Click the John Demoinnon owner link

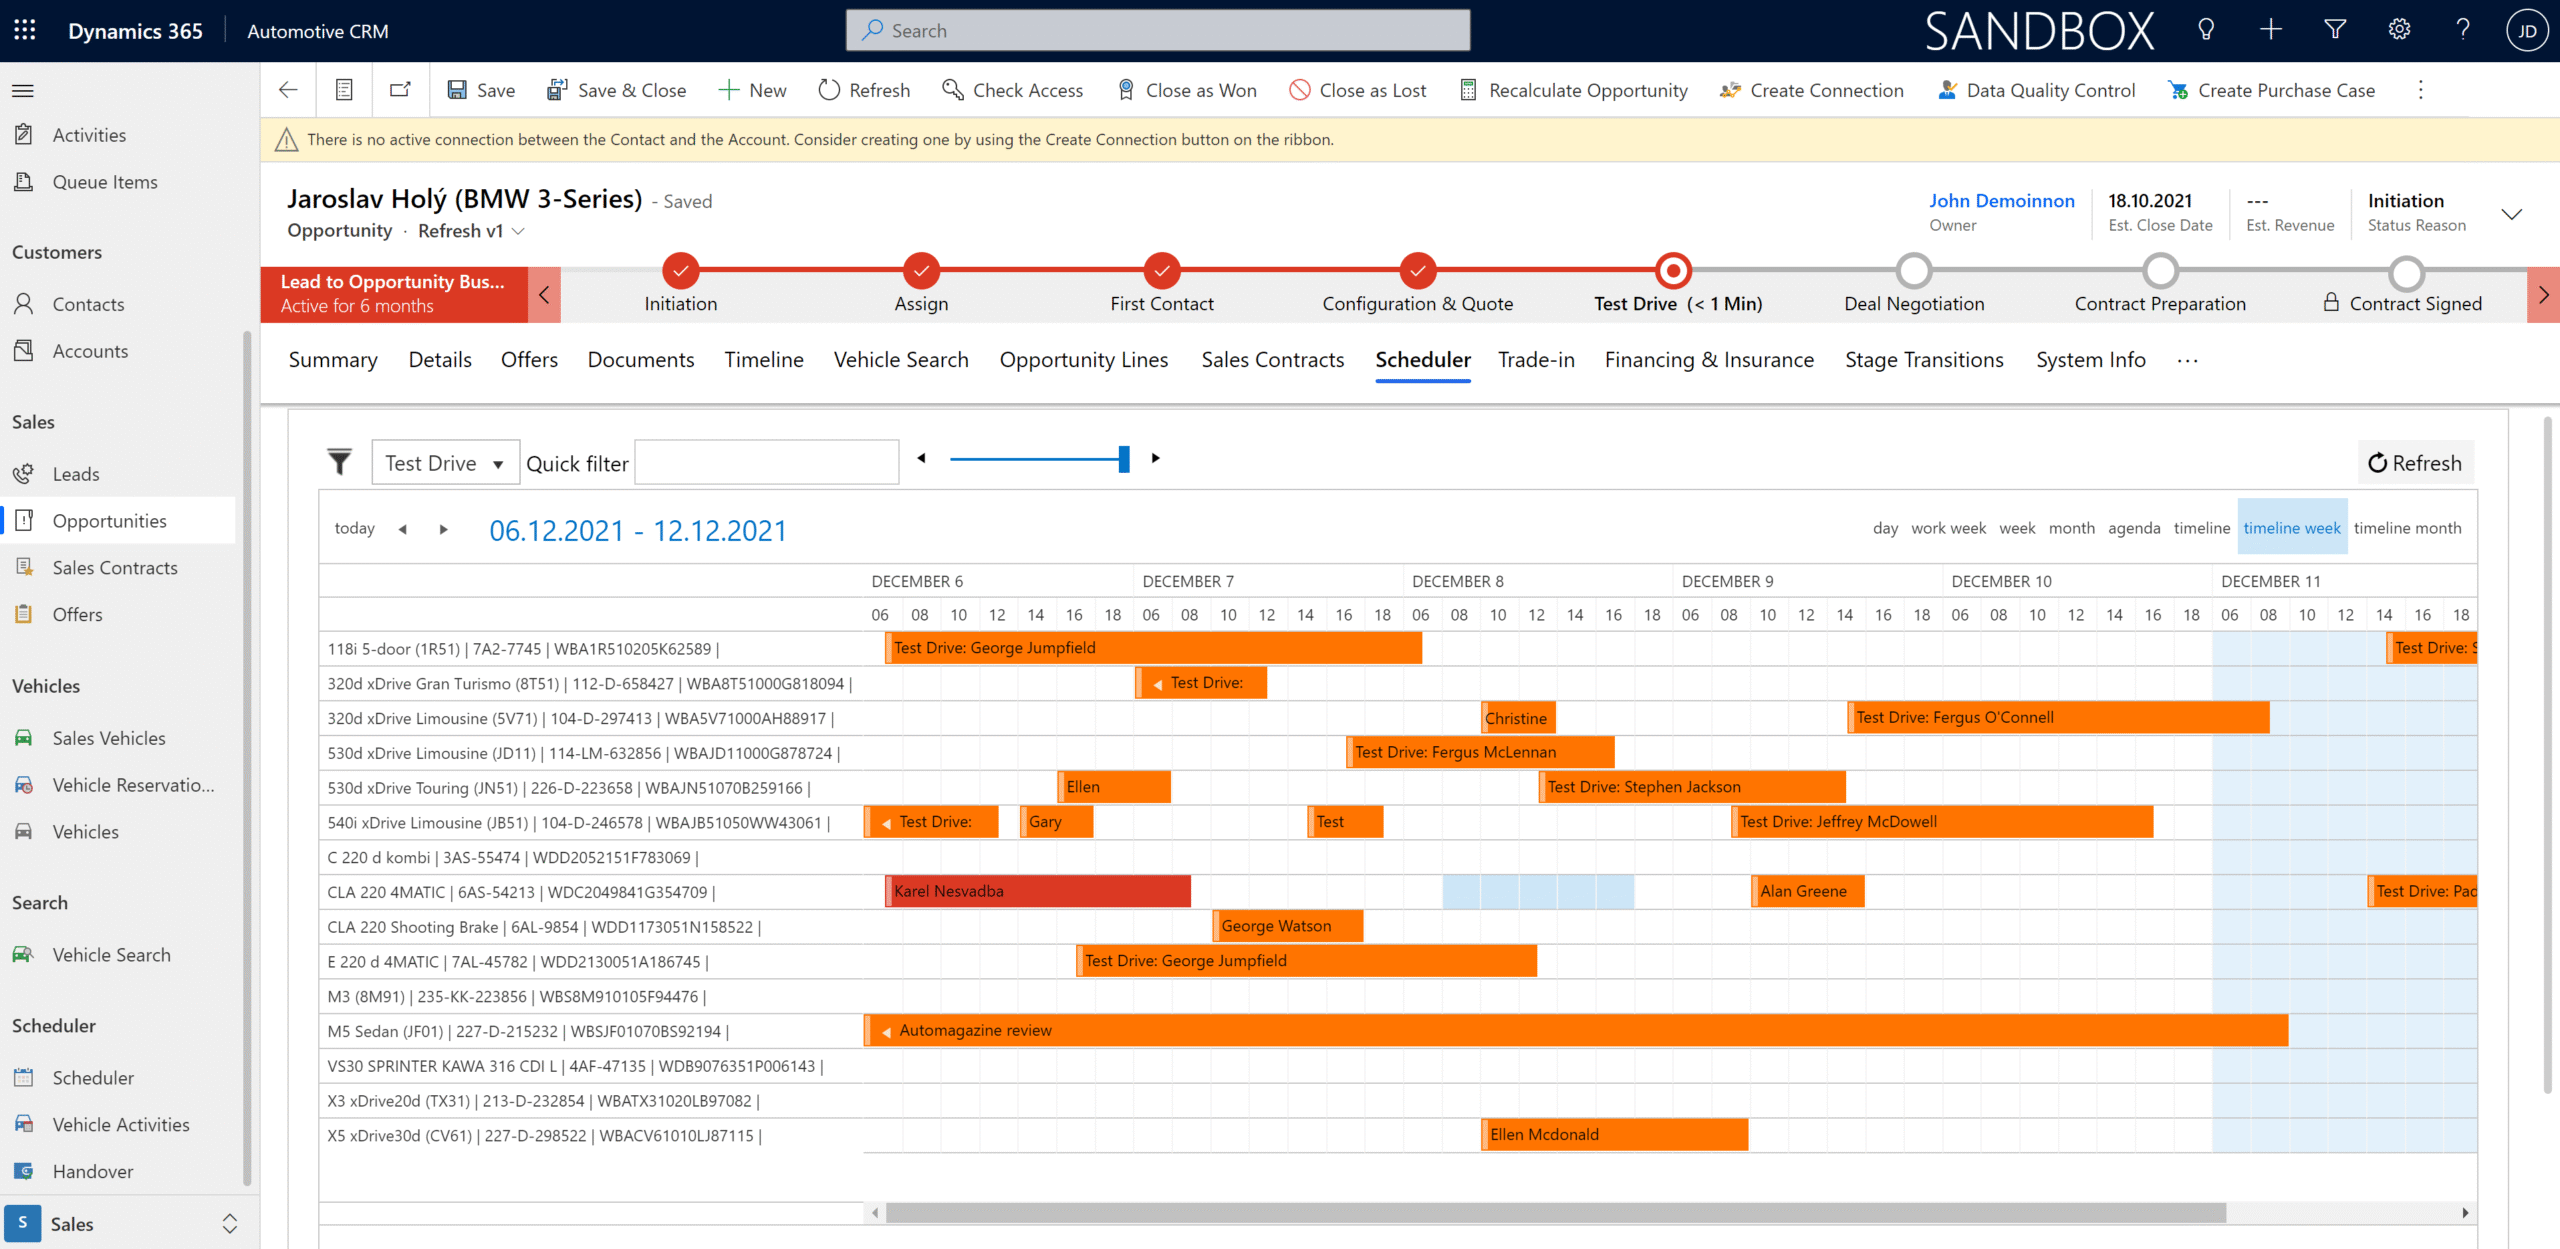(x=2001, y=201)
